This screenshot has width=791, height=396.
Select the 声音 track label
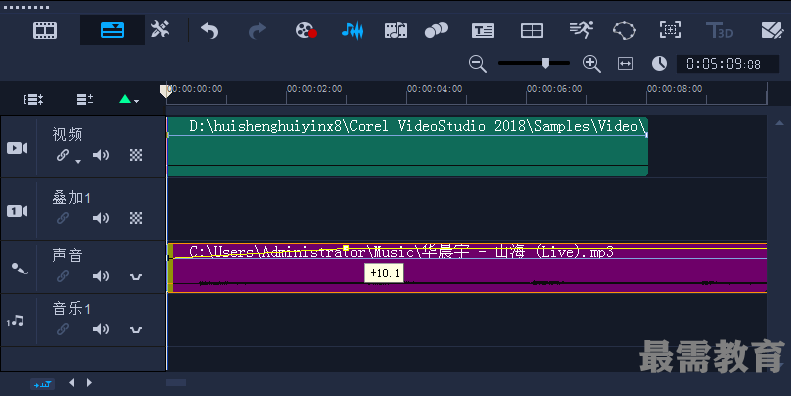tap(67, 256)
